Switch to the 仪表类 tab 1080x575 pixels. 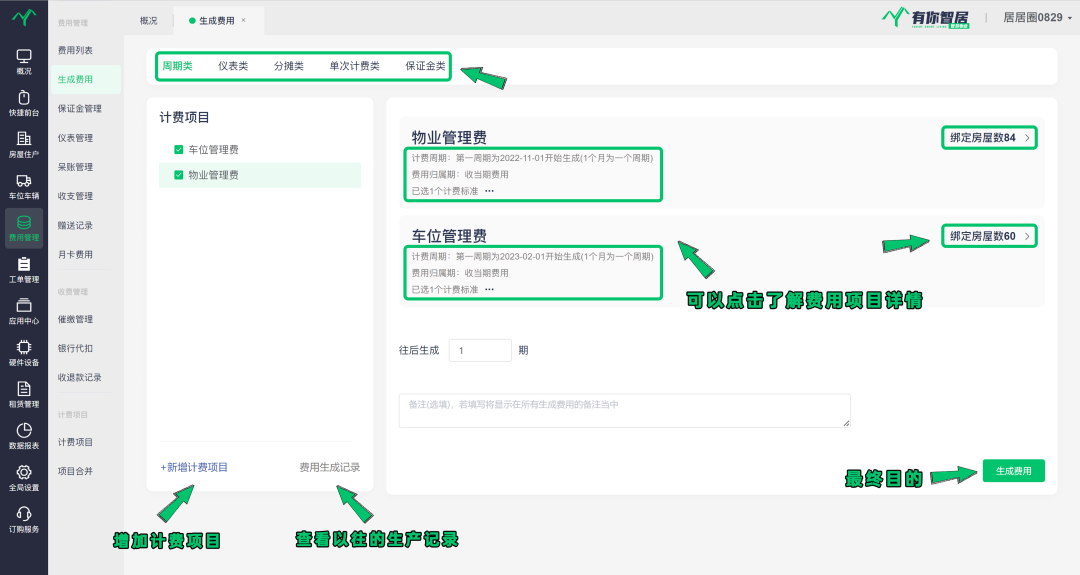click(233, 66)
